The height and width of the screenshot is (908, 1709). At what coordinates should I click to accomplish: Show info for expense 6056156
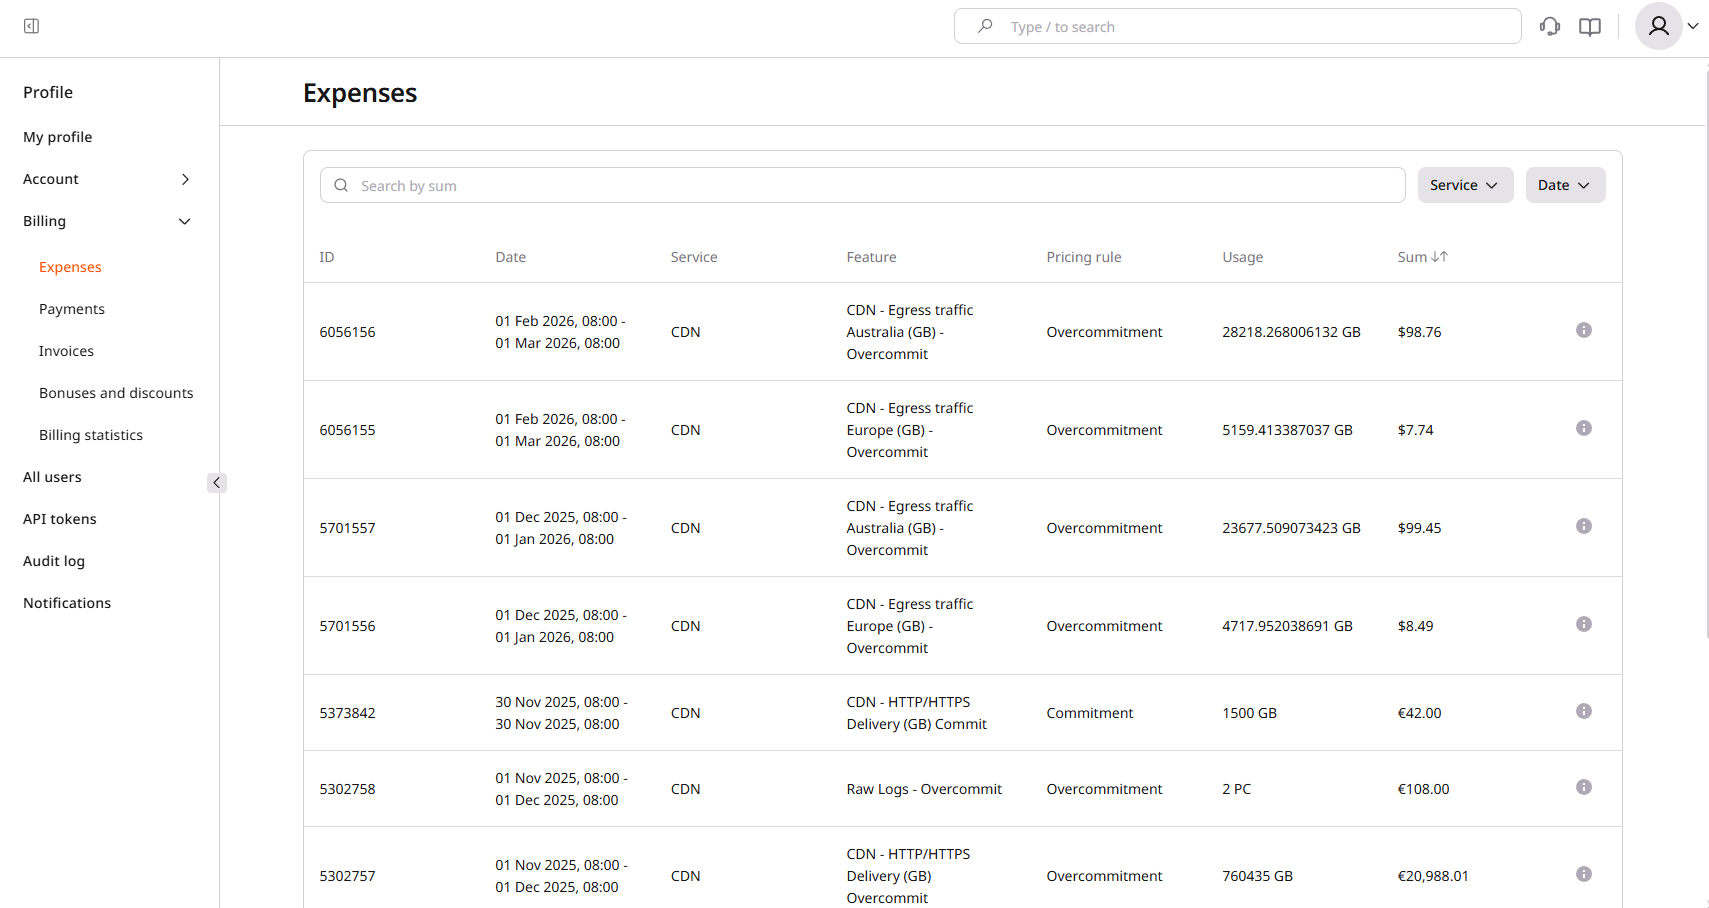point(1583,330)
